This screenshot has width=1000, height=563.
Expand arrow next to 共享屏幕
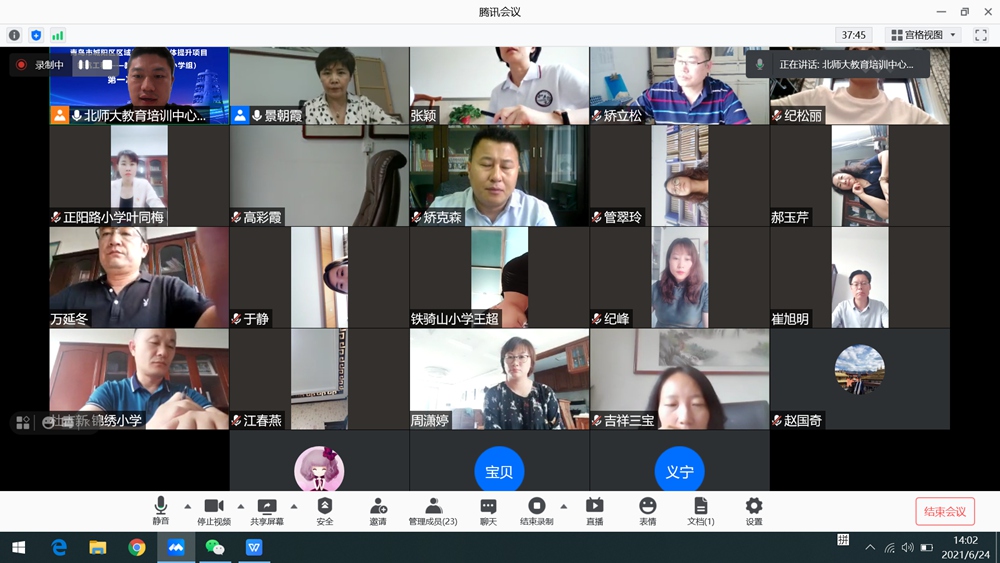[x=293, y=506]
